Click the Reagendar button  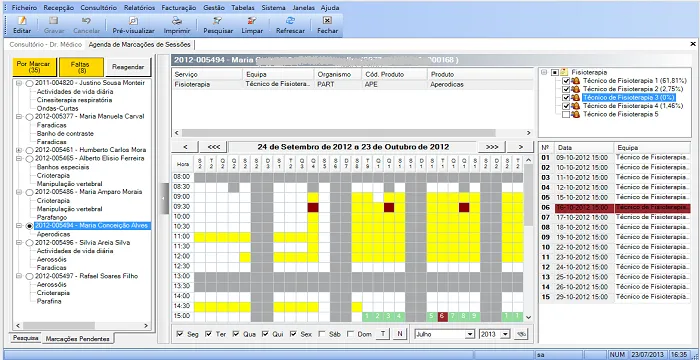click(x=128, y=67)
